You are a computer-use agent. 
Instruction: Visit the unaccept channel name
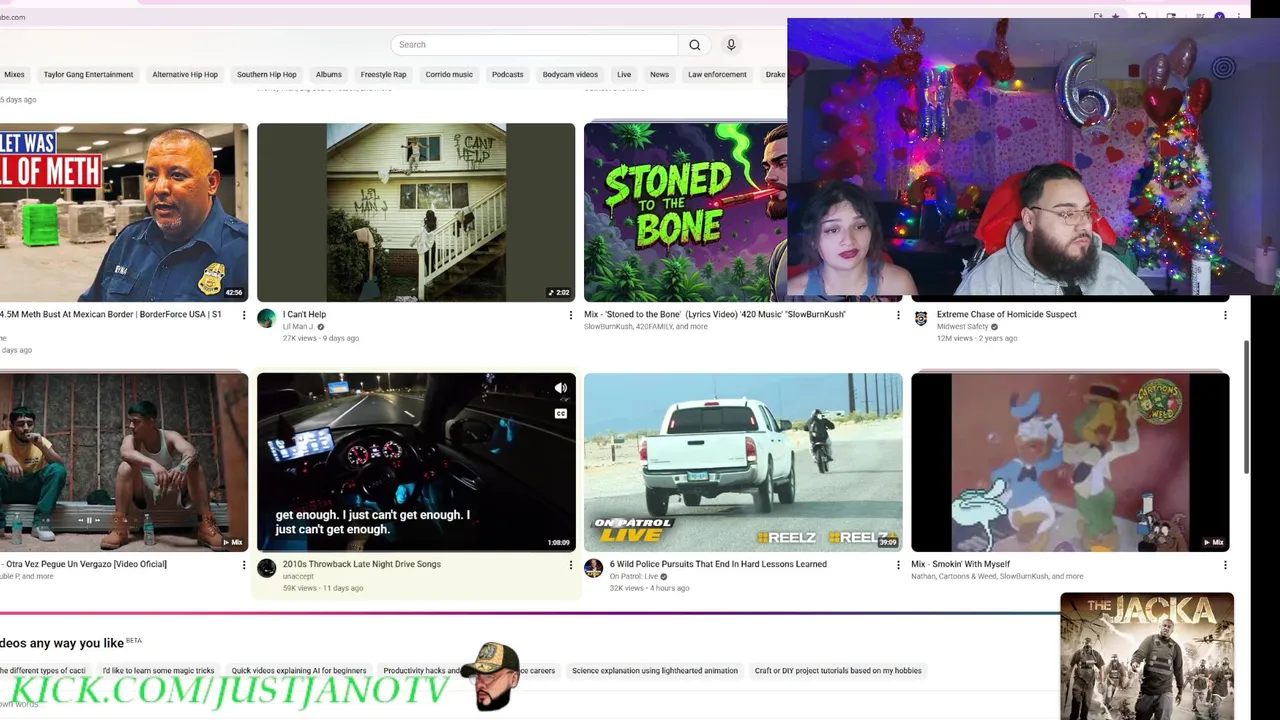pos(298,577)
